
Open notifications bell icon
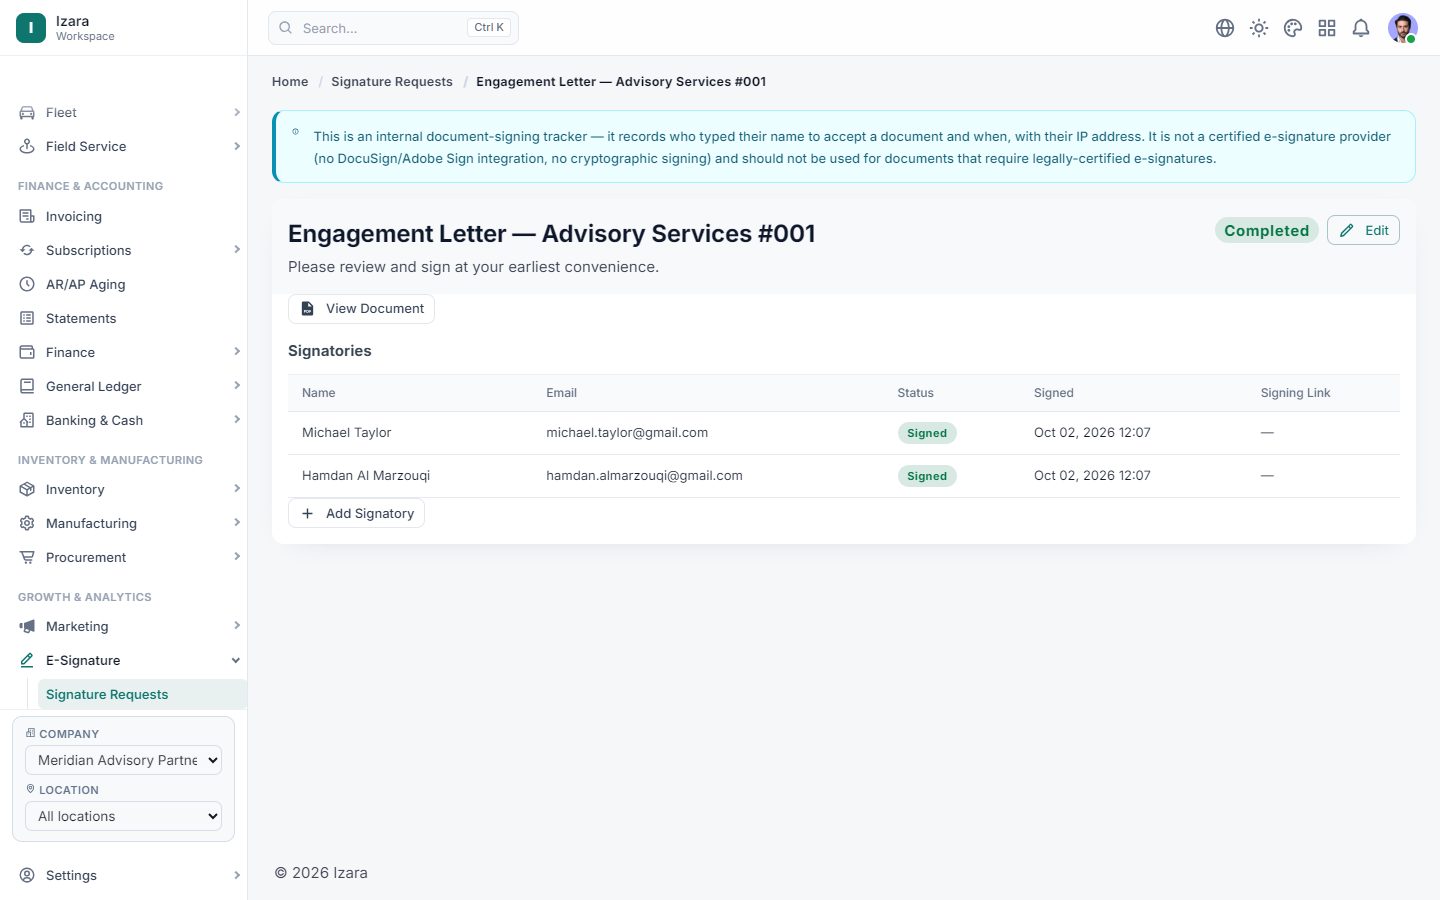1361,28
